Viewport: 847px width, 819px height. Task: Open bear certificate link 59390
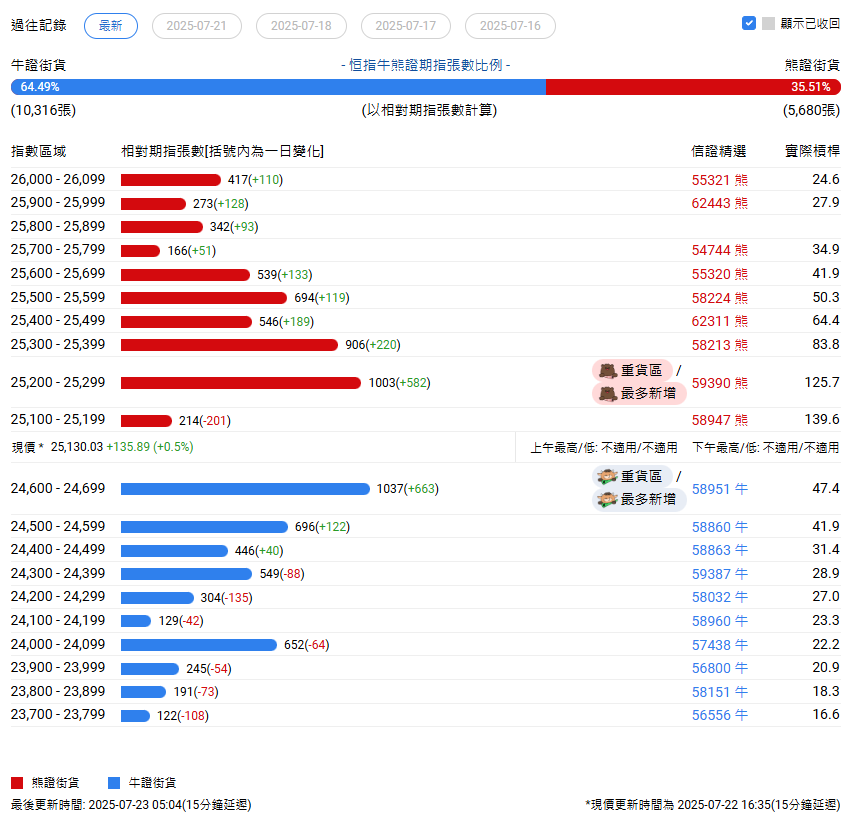(711, 383)
